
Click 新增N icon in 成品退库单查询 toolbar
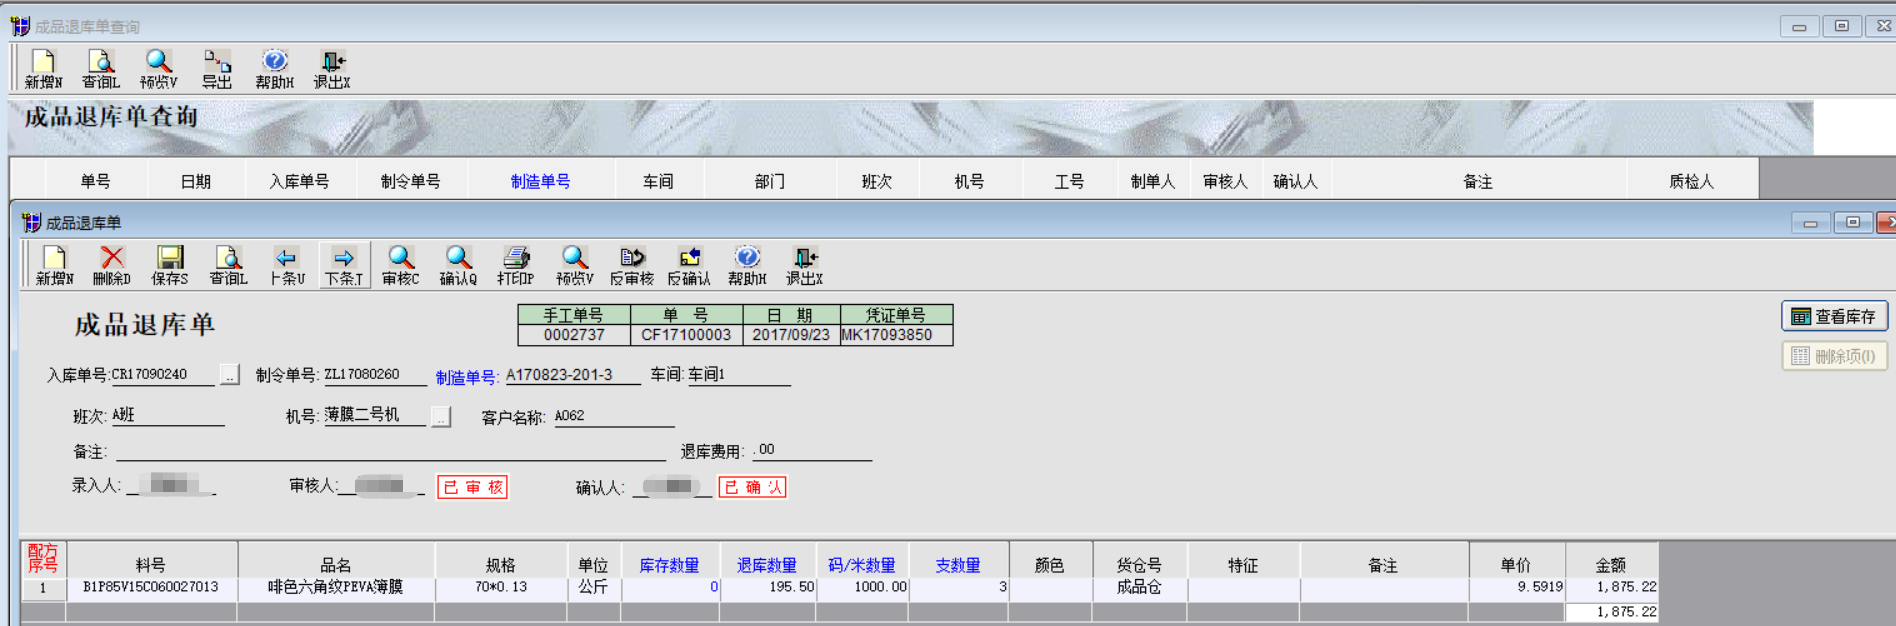tap(43, 69)
